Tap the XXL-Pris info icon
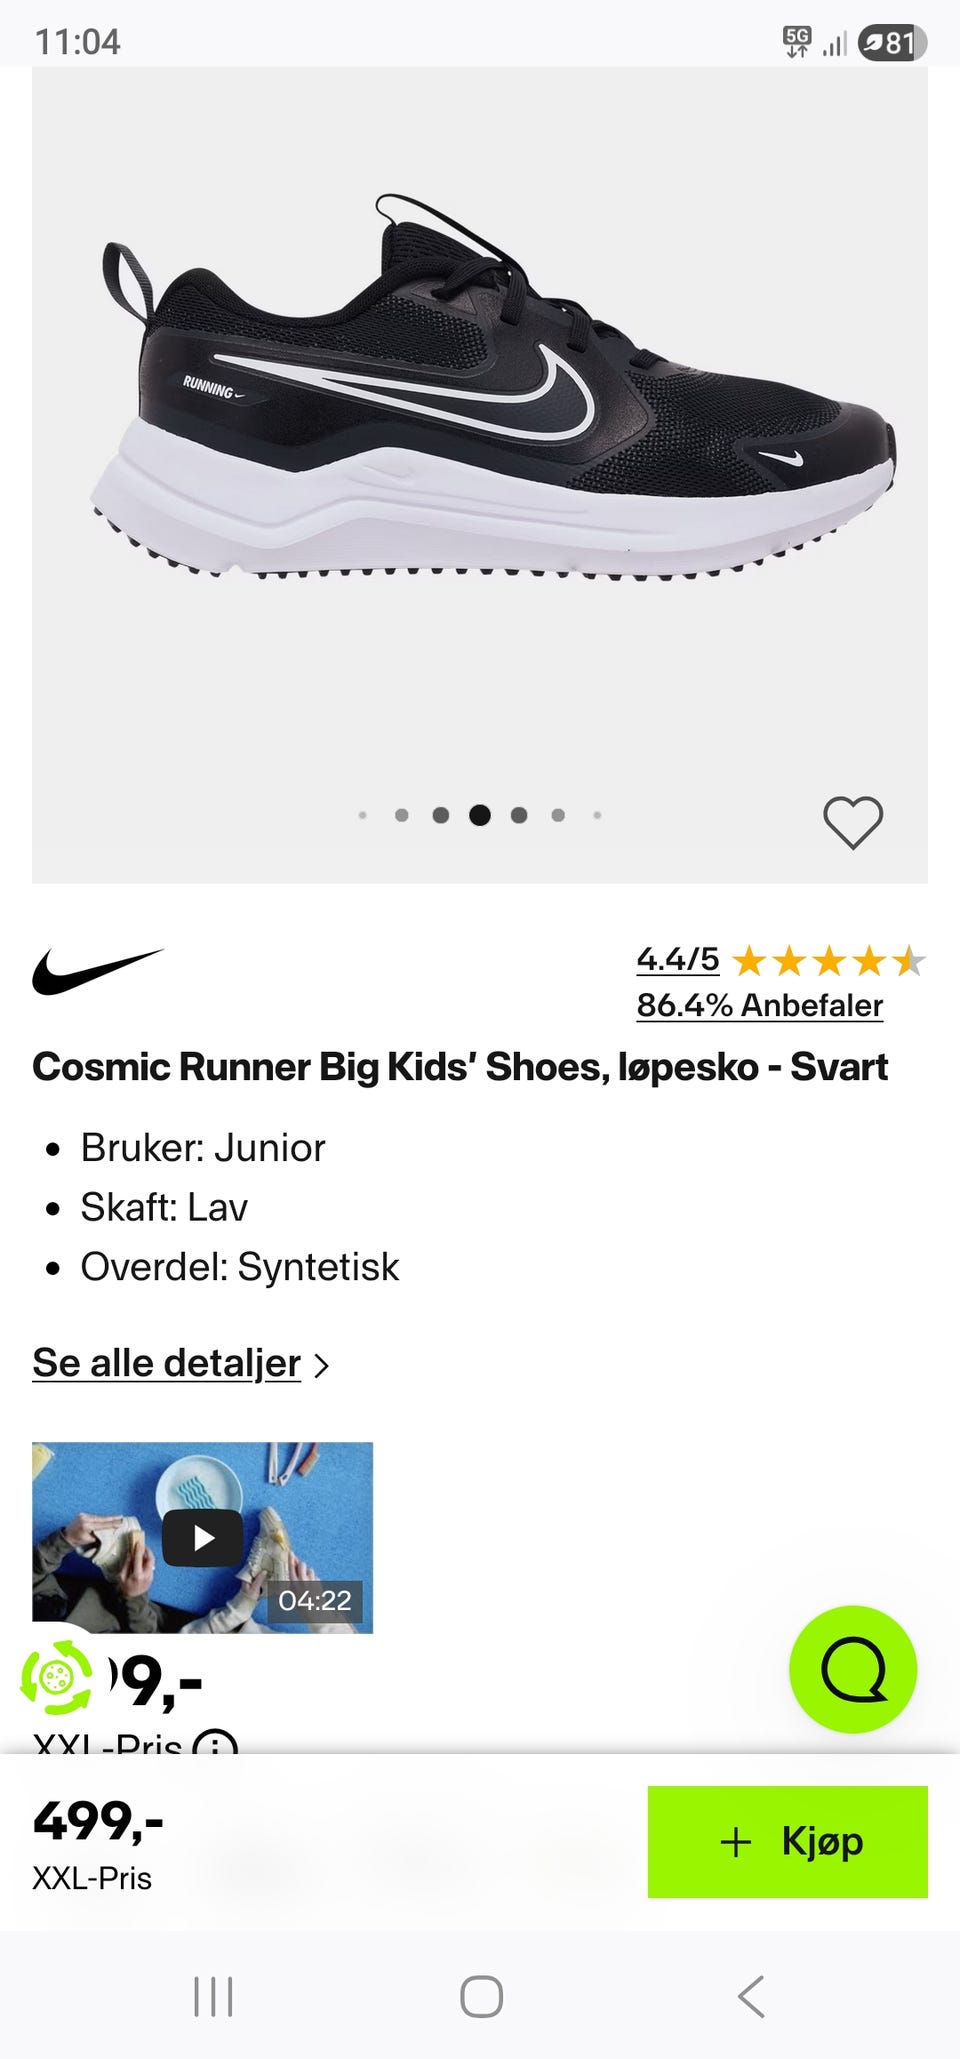The height and width of the screenshot is (2059, 960). pyautogui.click(x=215, y=1744)
